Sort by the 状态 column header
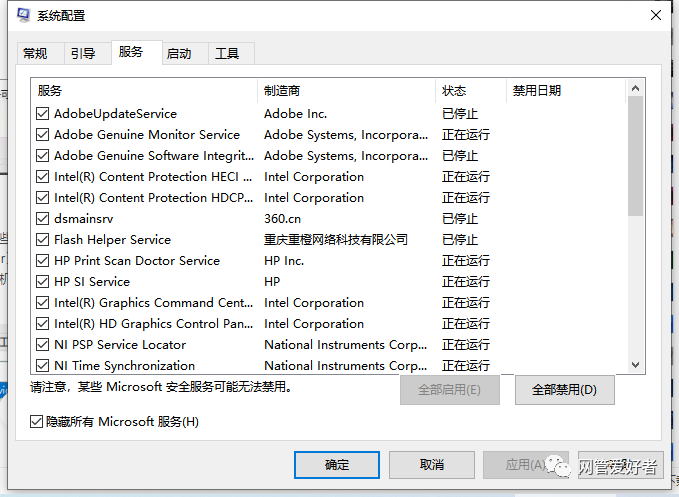679x497 pixels. (x=471, y=91)
